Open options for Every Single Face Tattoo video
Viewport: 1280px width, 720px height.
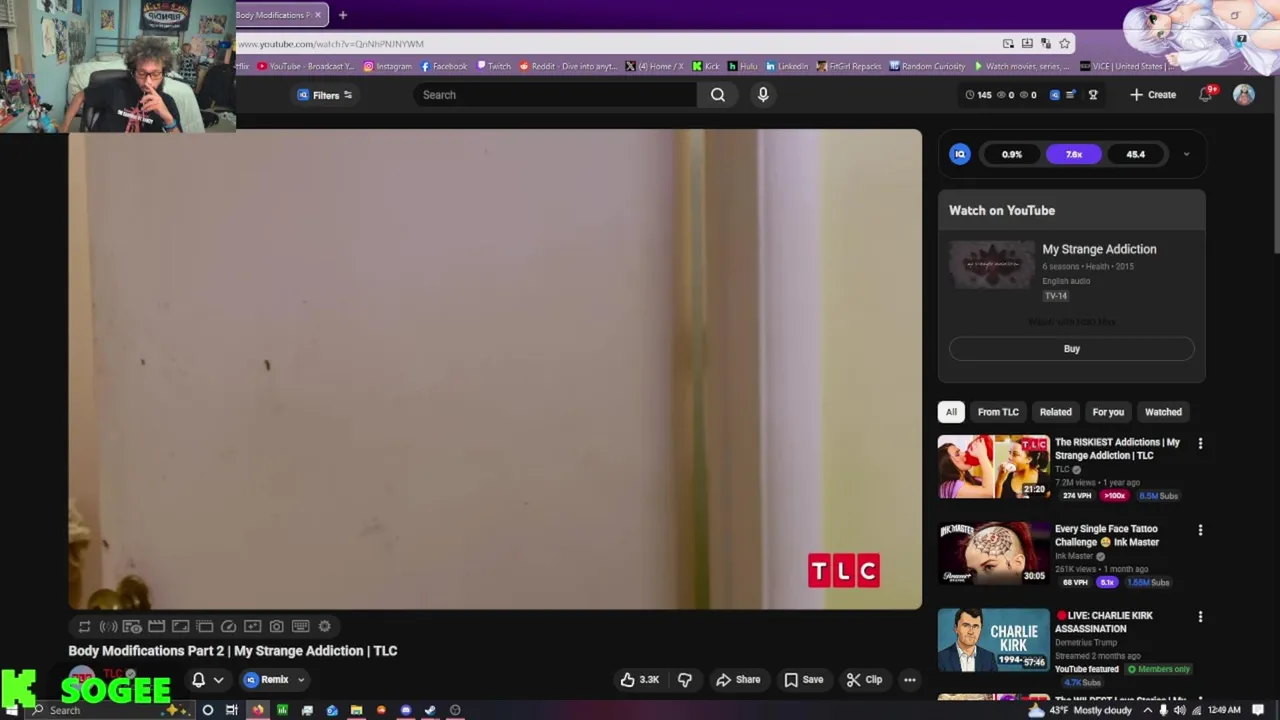point(1200,530)
